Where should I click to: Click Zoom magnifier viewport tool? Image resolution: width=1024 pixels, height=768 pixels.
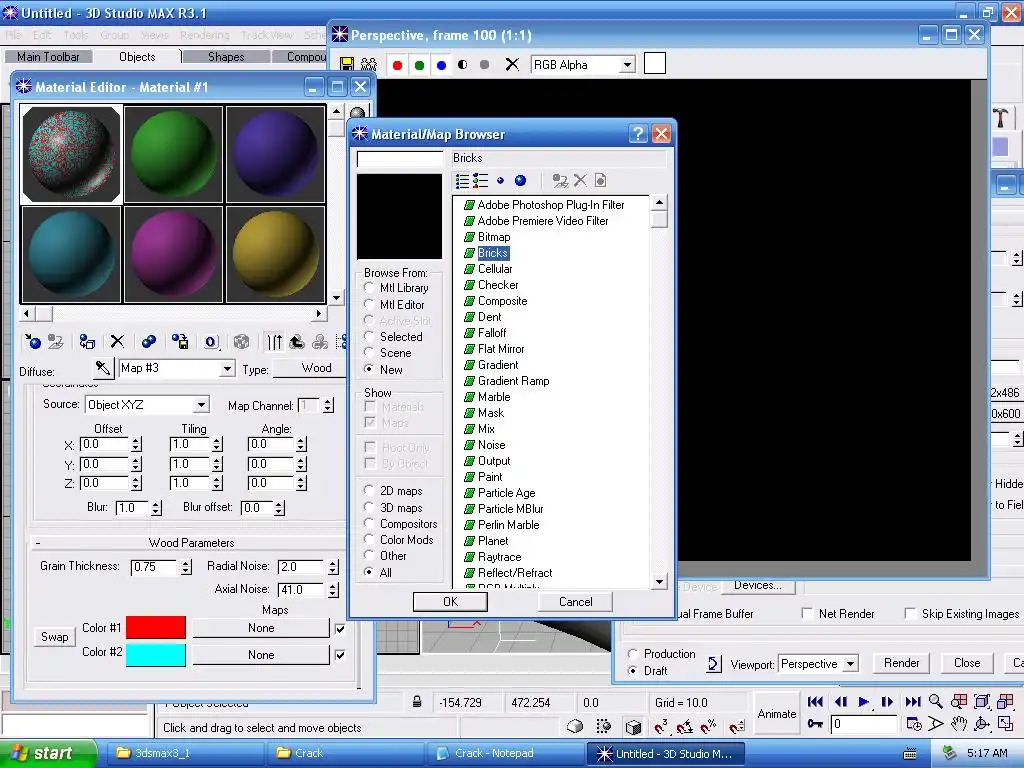(x=936, y=701)
